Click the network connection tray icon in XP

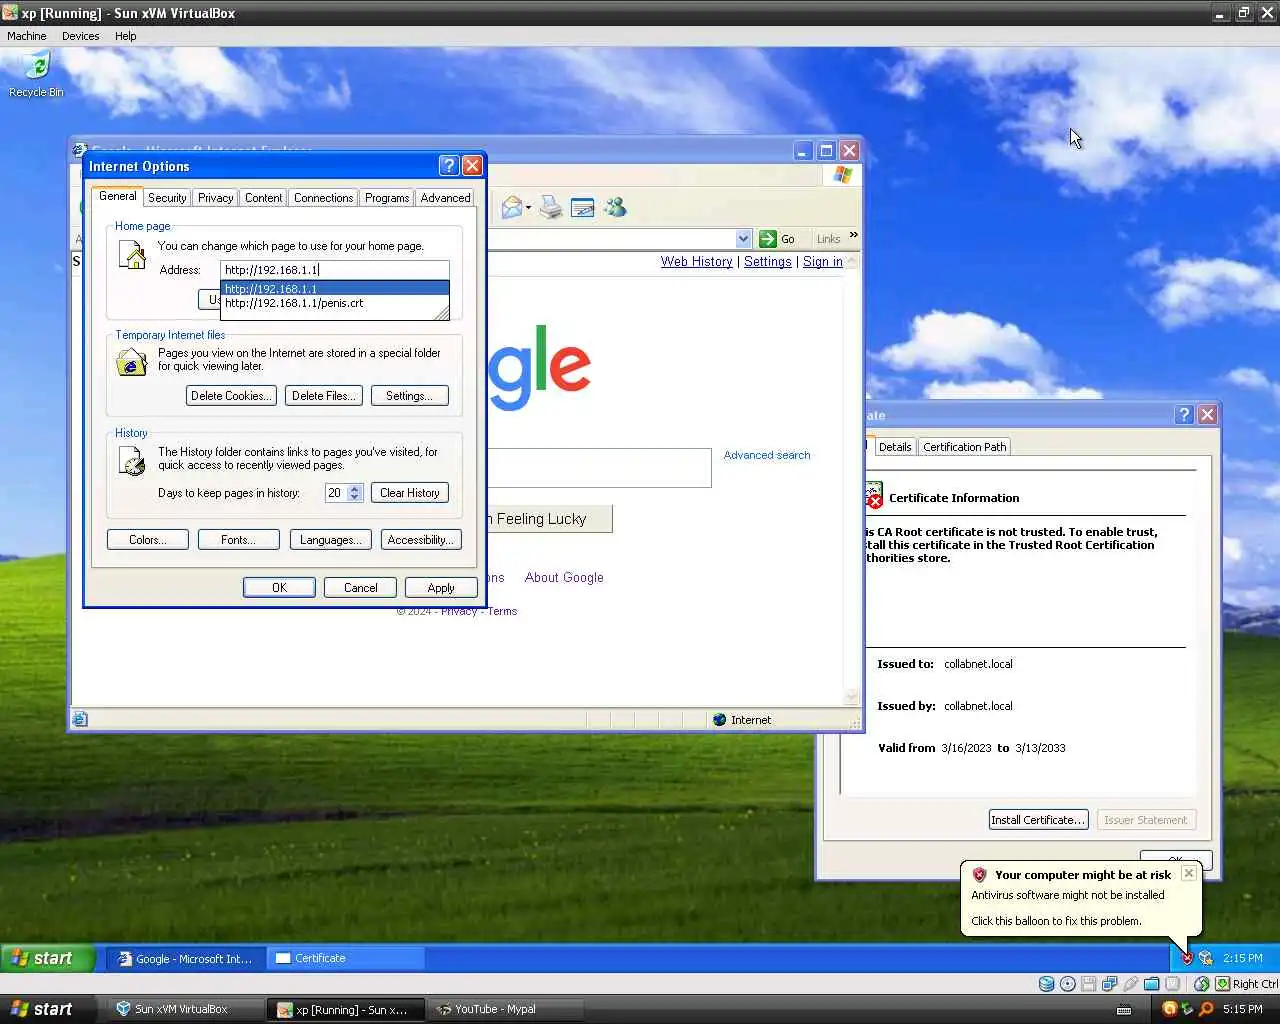click(x=1205, y=958)
